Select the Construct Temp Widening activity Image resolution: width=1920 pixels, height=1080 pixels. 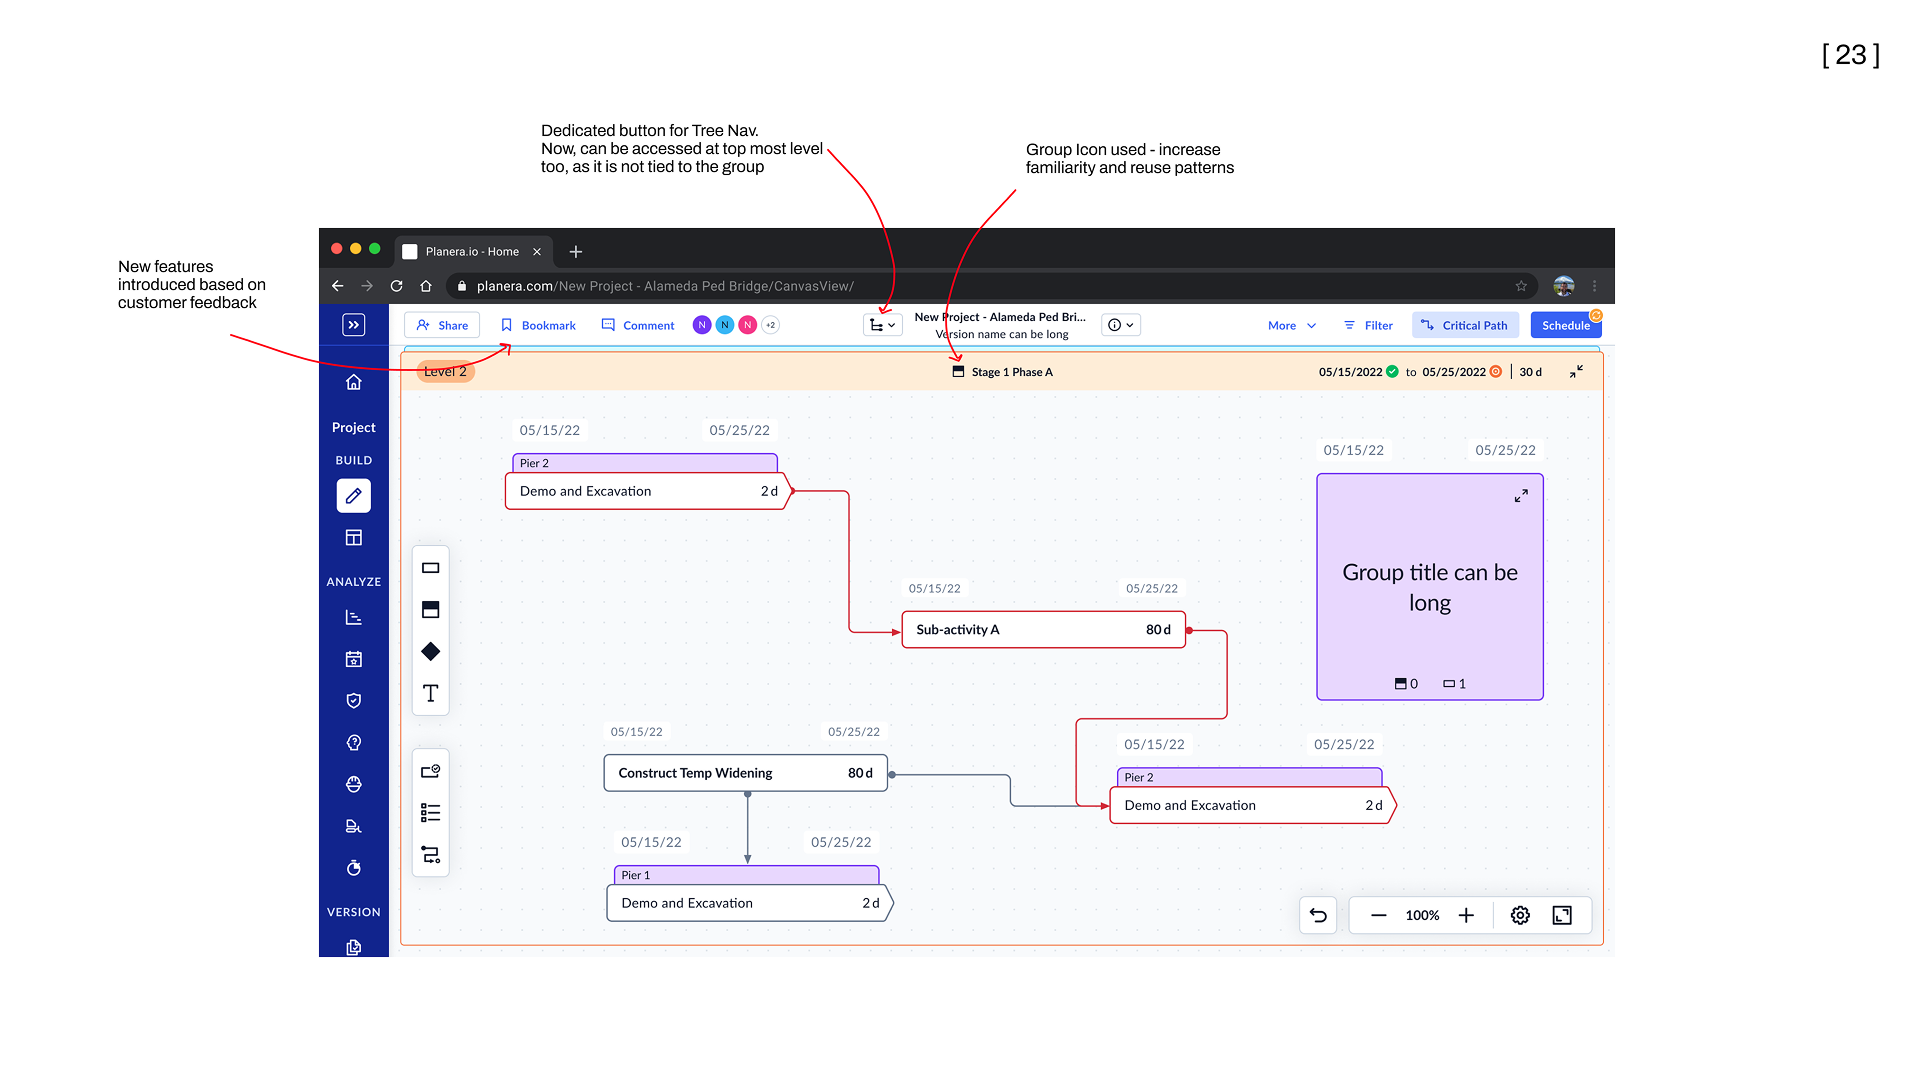pyautogui.click(x=745, y=773)
